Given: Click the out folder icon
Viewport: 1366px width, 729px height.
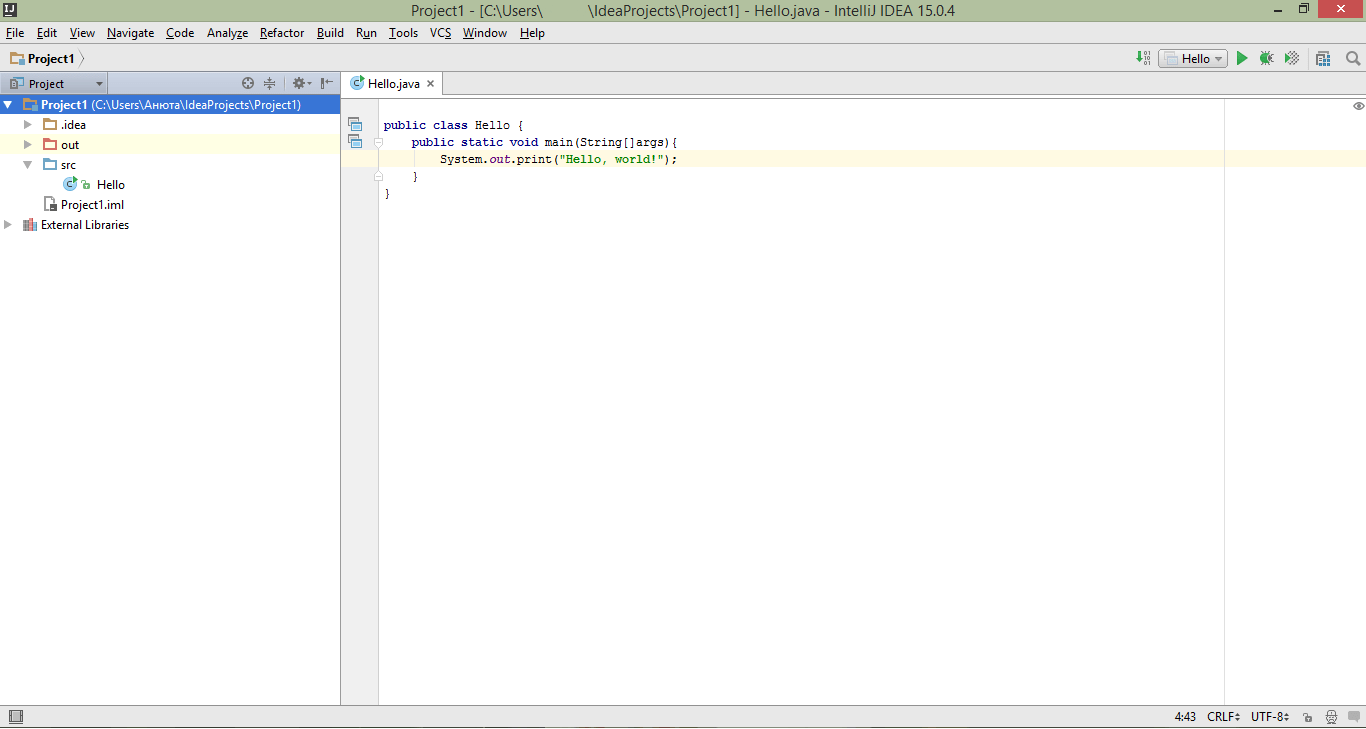Looking at the screenshot, I should click(50, 144).
